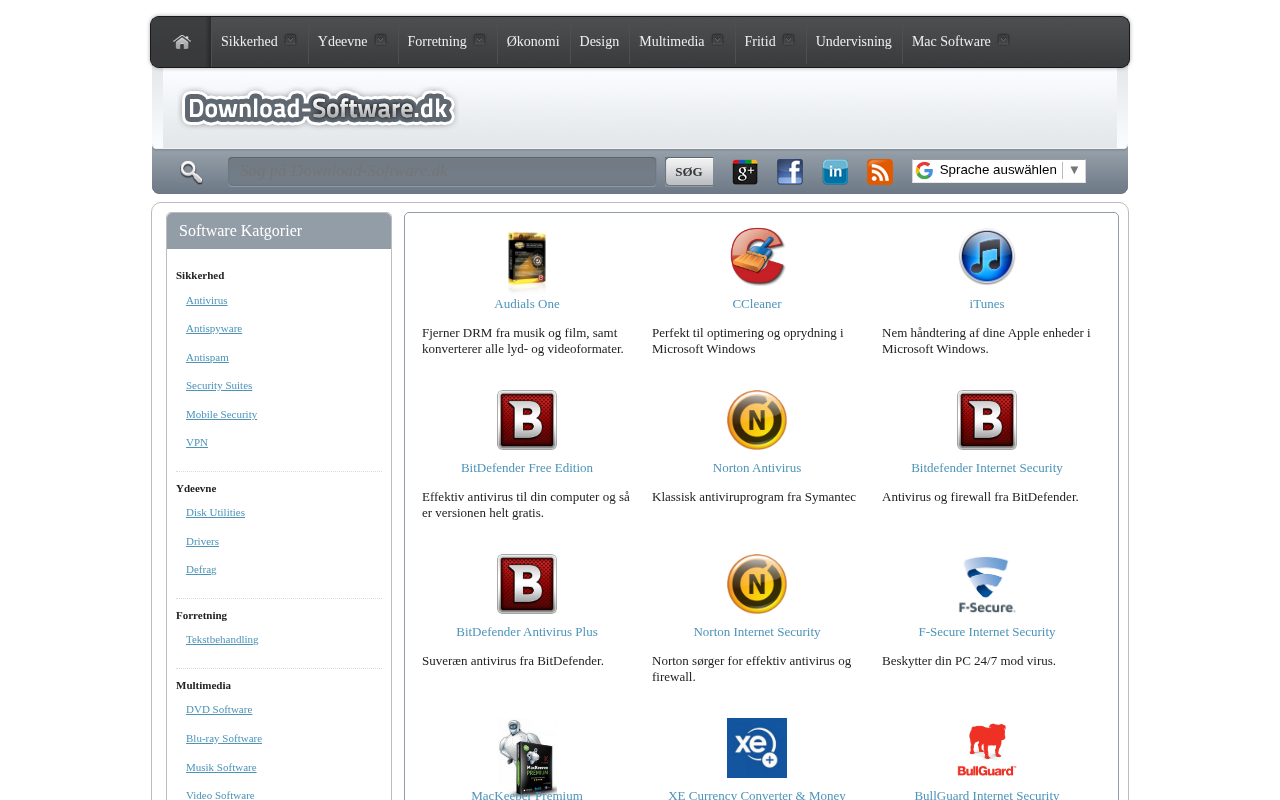Open the LinkedIn social icon
Image resolution: width=1280 pixels, height=800 pixels.
click(x=835, y=172)
